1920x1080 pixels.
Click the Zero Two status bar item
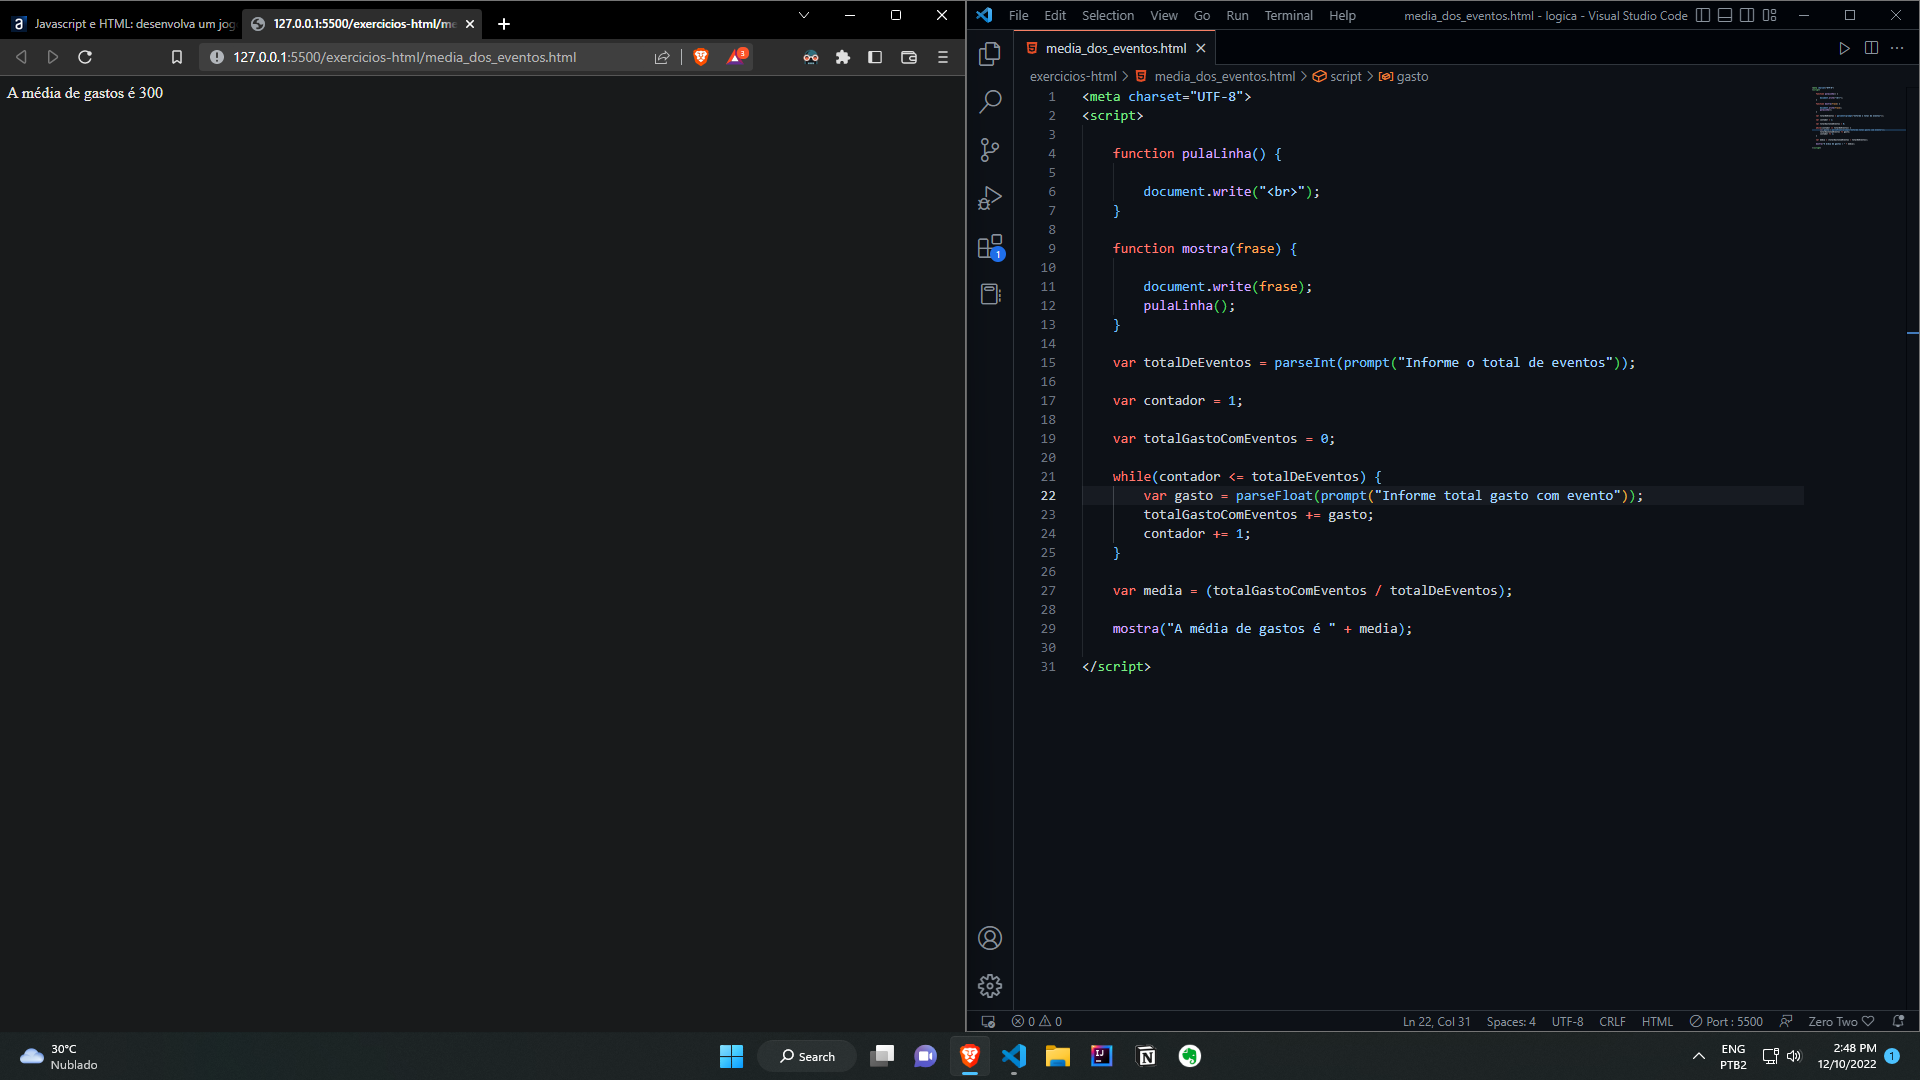tap(1841, 1021)
